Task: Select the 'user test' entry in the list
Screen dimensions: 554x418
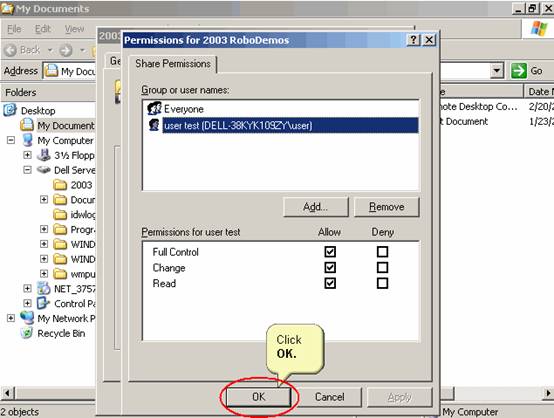Action: pyautogui.click(x=290, y=125)
